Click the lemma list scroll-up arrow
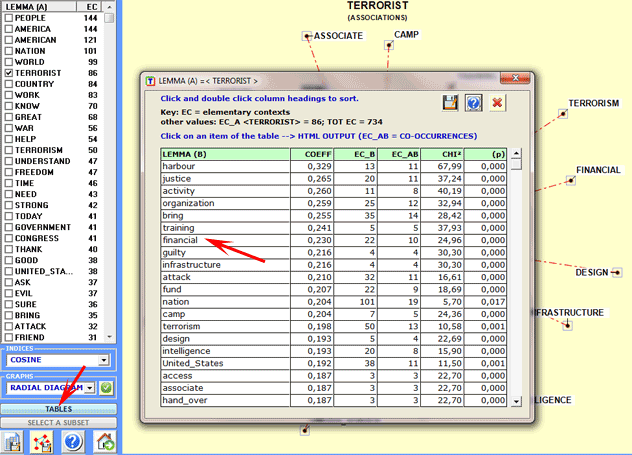This screenshot has height=455, width=632. point(109,6)
